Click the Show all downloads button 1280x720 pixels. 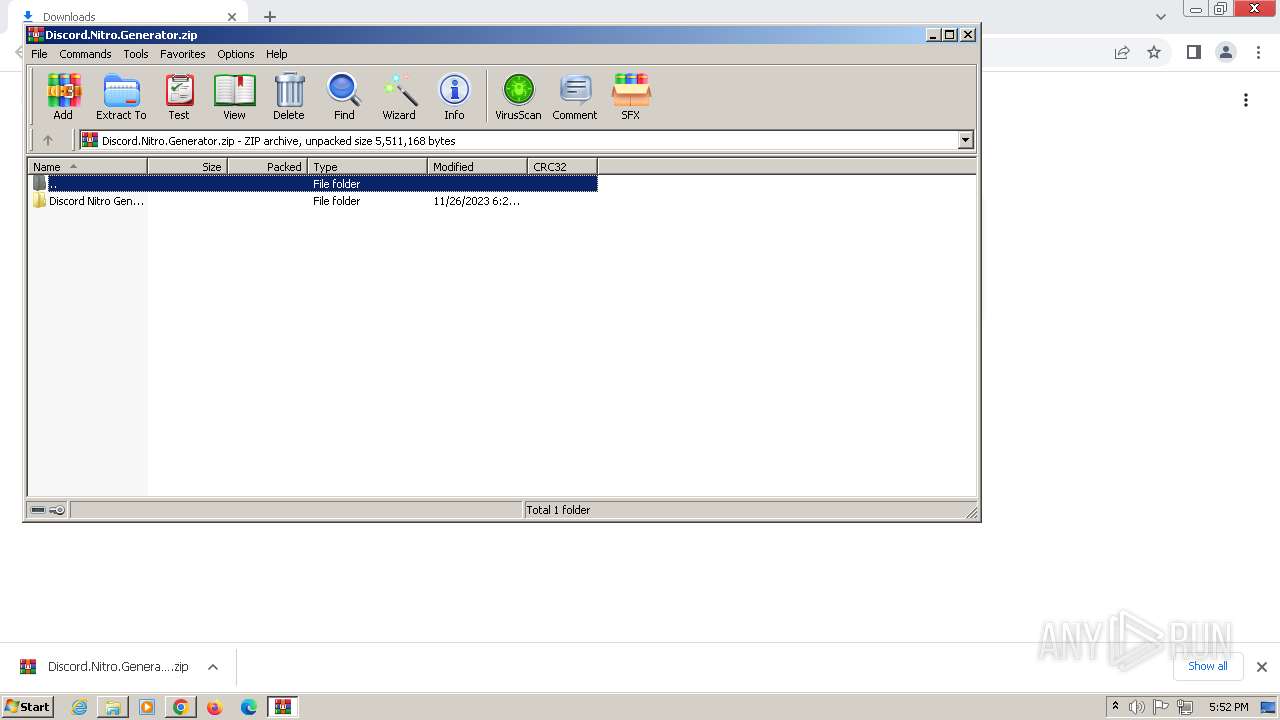[x=1208, y=666]
